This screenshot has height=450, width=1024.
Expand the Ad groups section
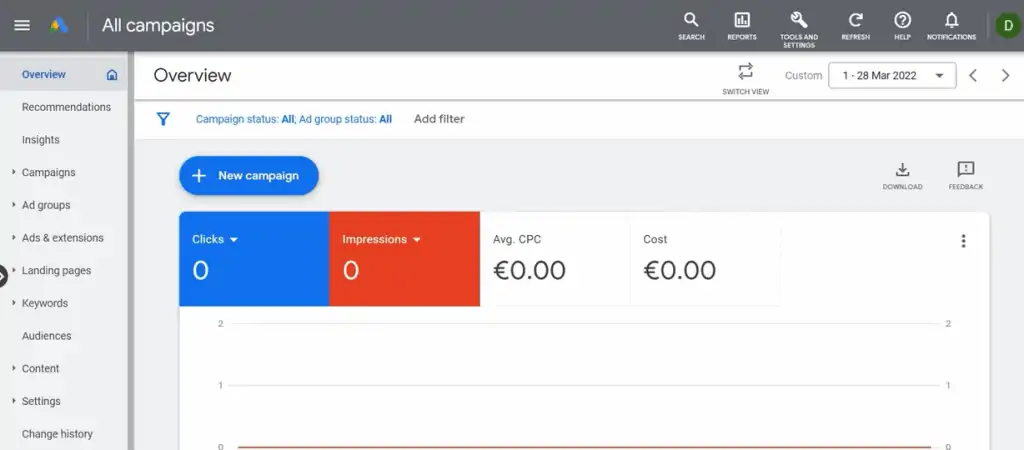13,205
